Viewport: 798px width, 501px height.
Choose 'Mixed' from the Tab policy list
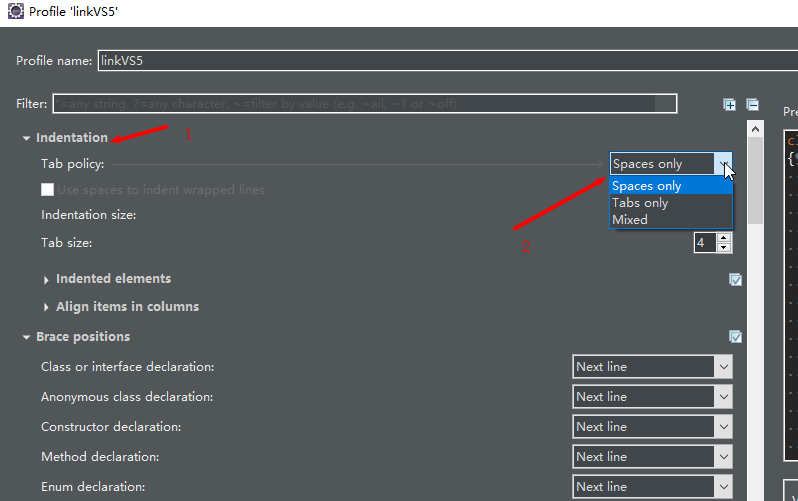630,220
